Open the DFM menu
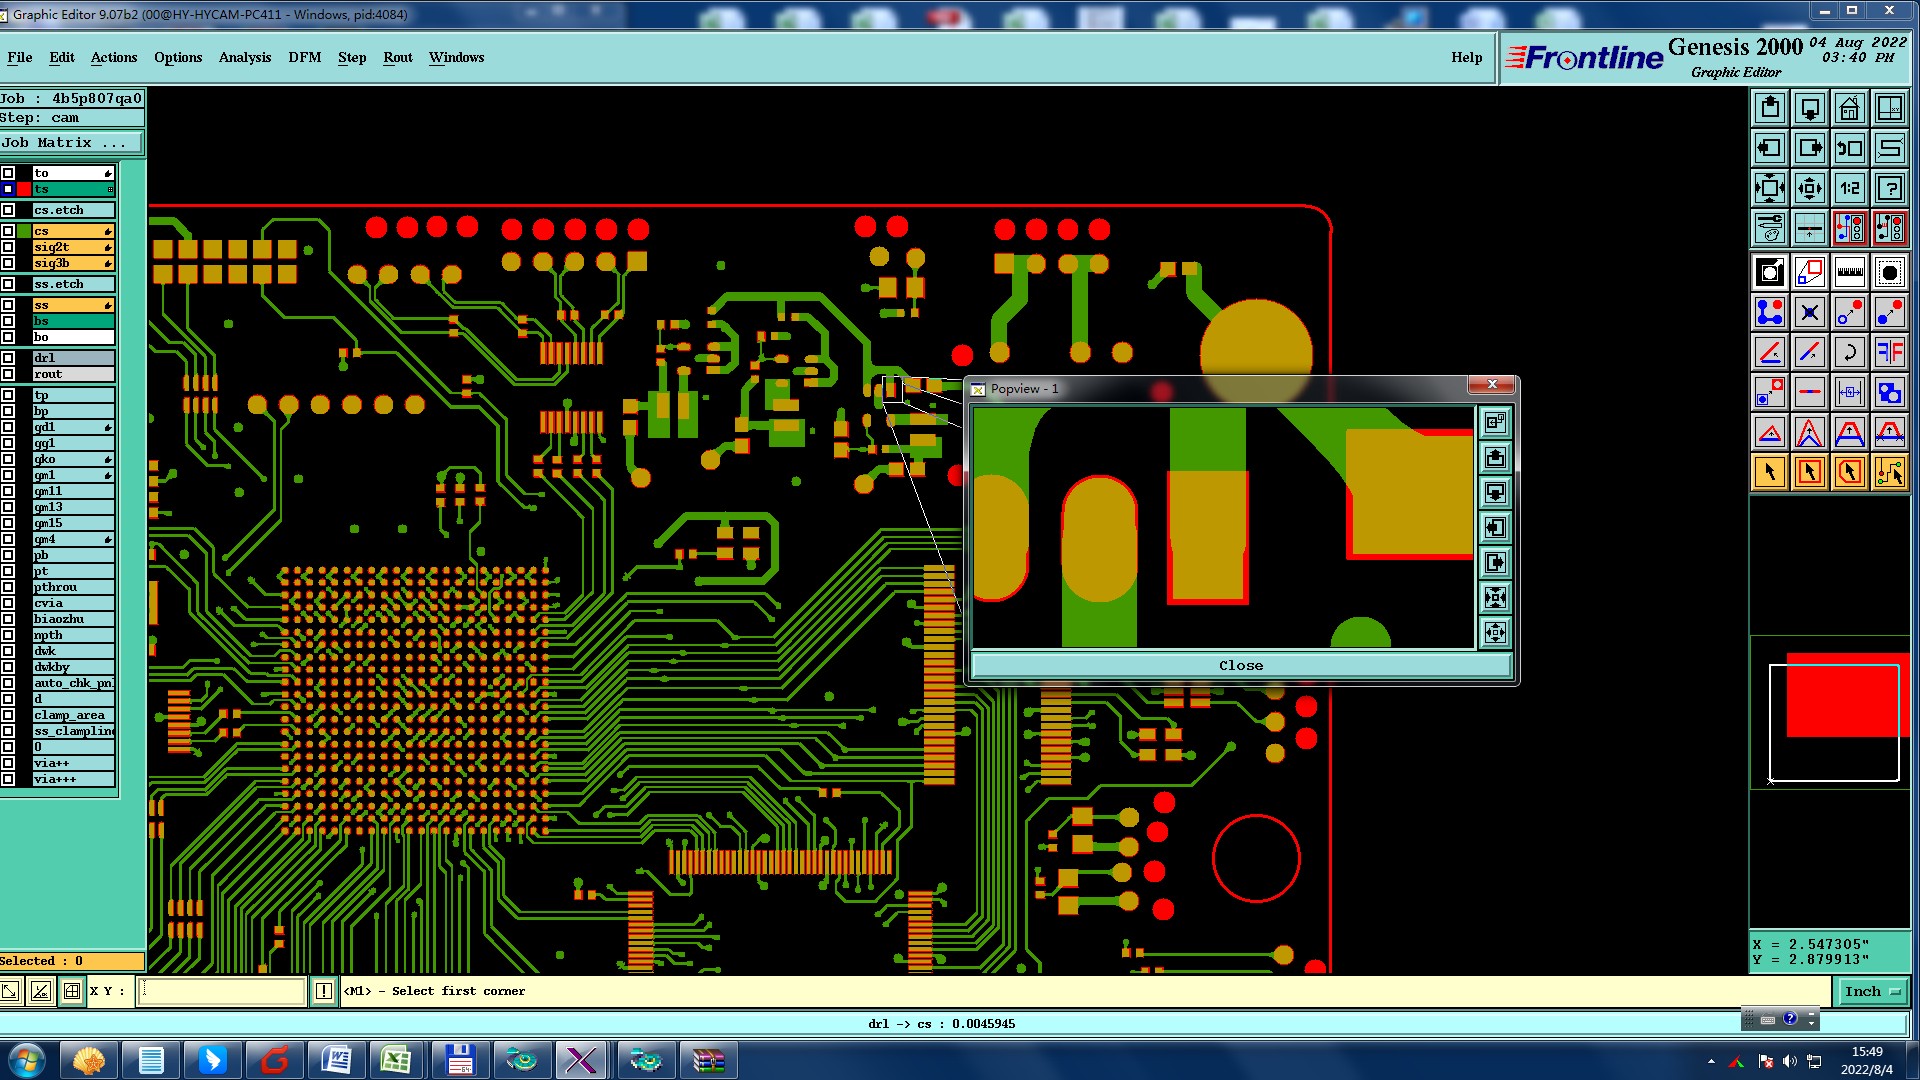The height and width of the screenshot is (1080, 1920). (304, 57)
